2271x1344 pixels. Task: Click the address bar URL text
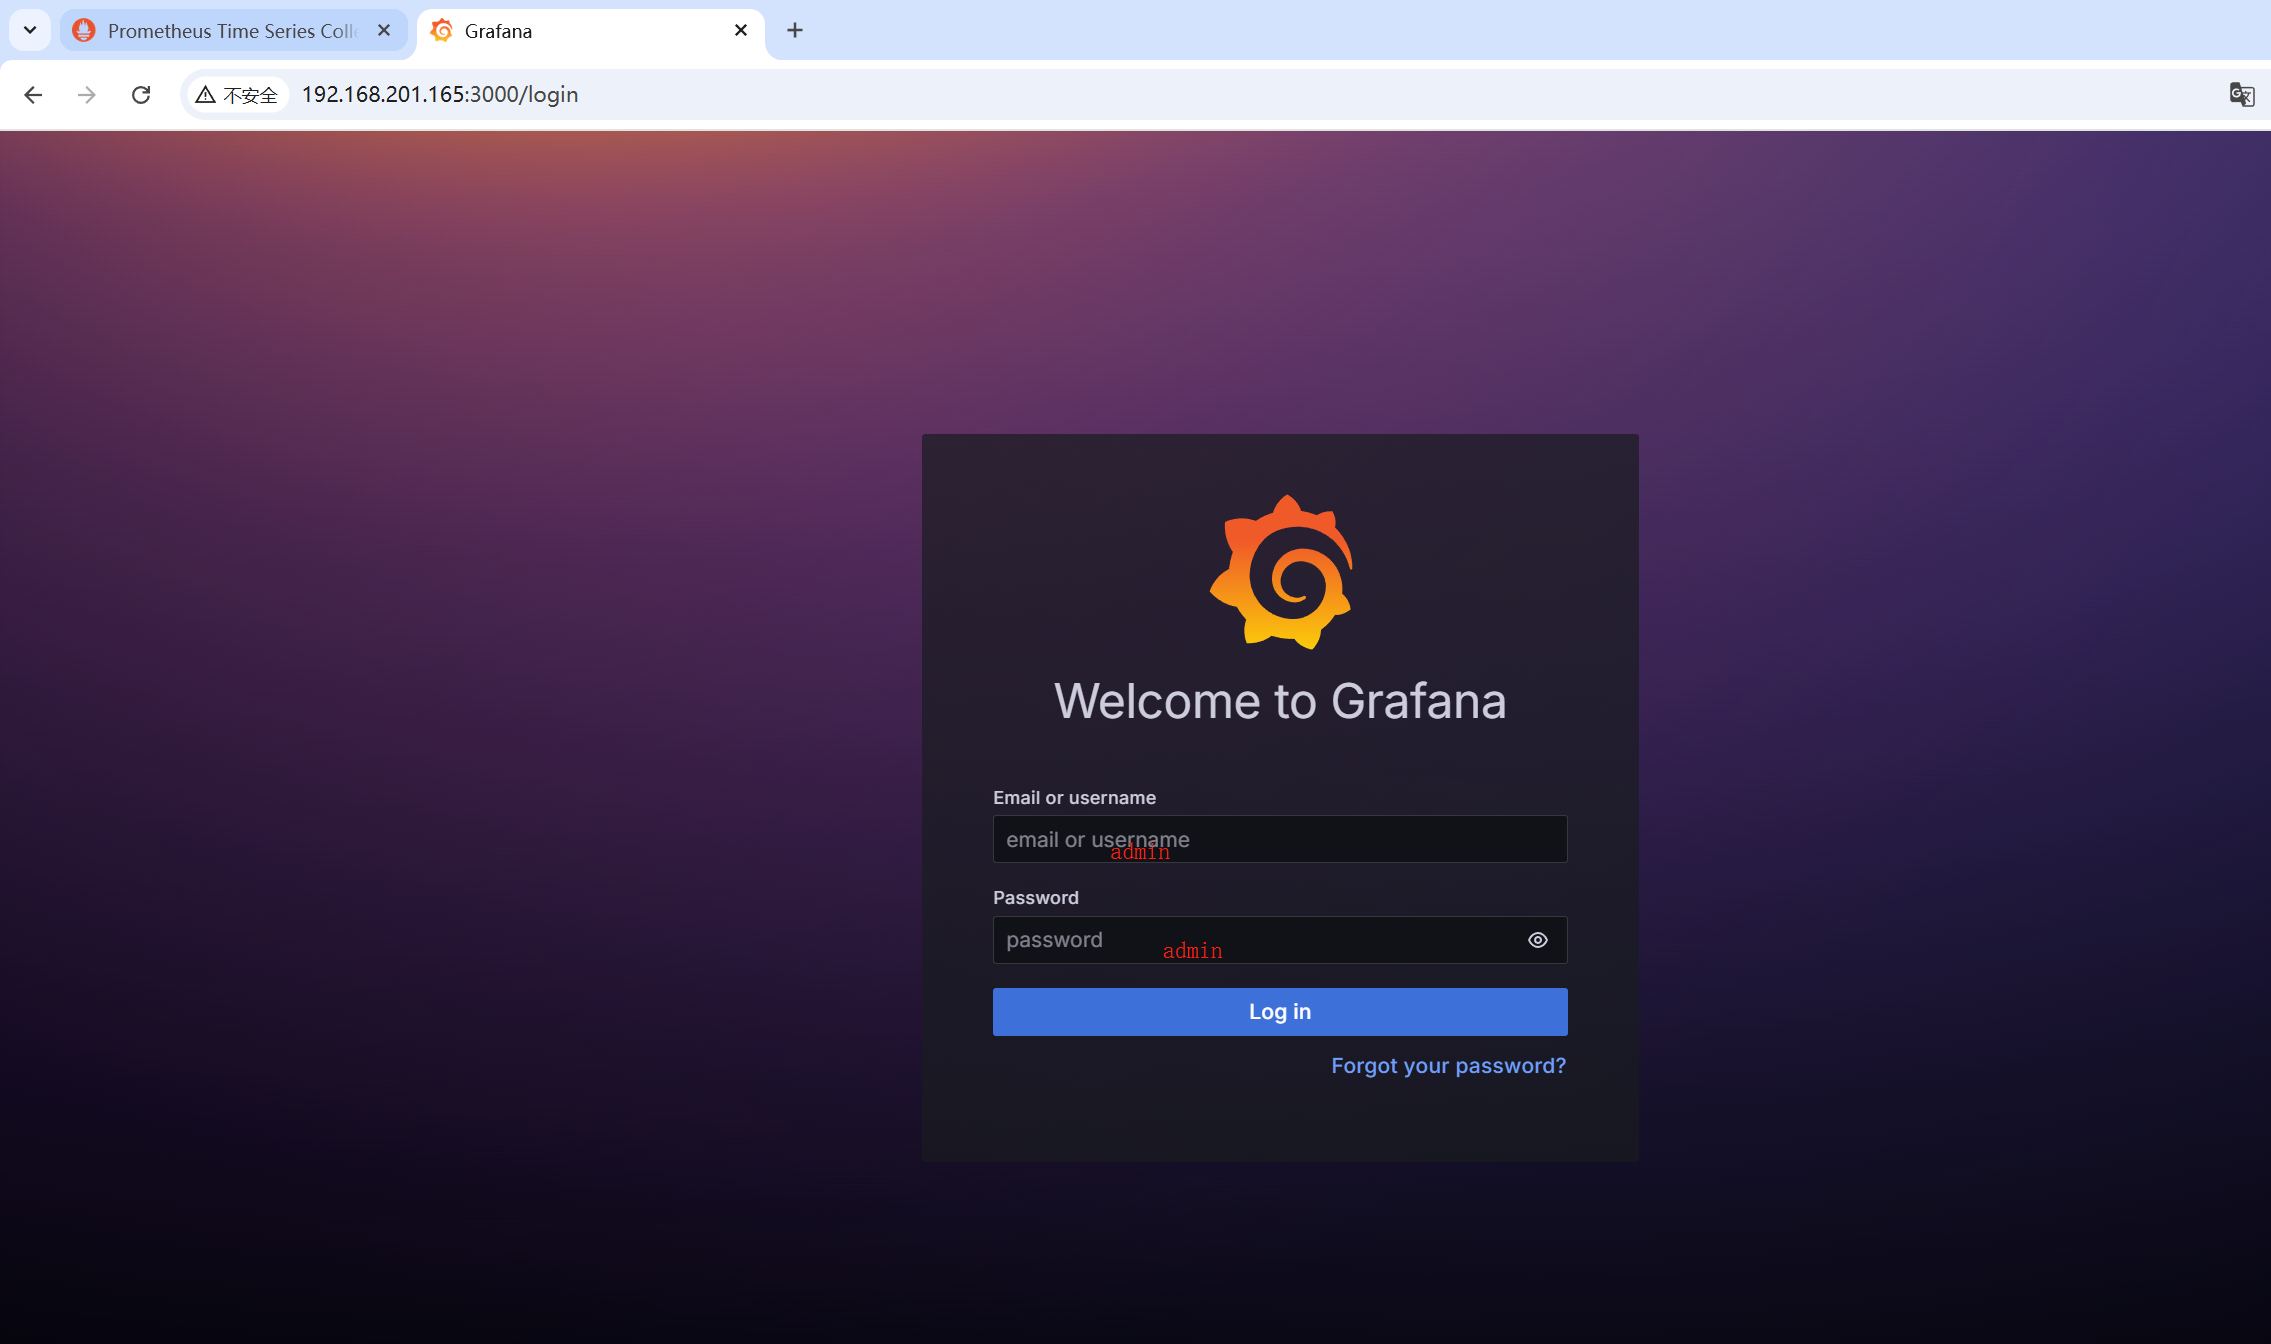pyautogui.click(x=440, y=95)
